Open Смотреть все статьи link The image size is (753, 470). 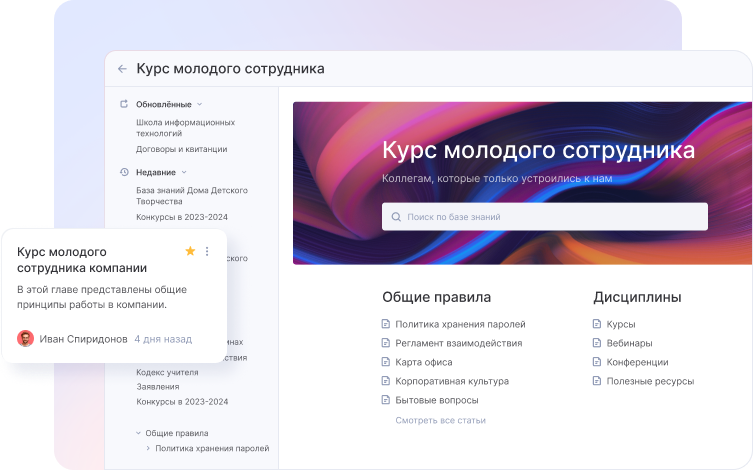[440, 420]
